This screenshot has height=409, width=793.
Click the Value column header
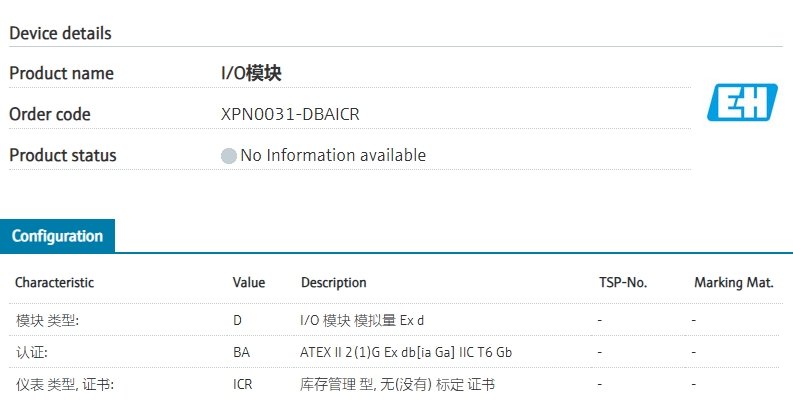(249, 283)
